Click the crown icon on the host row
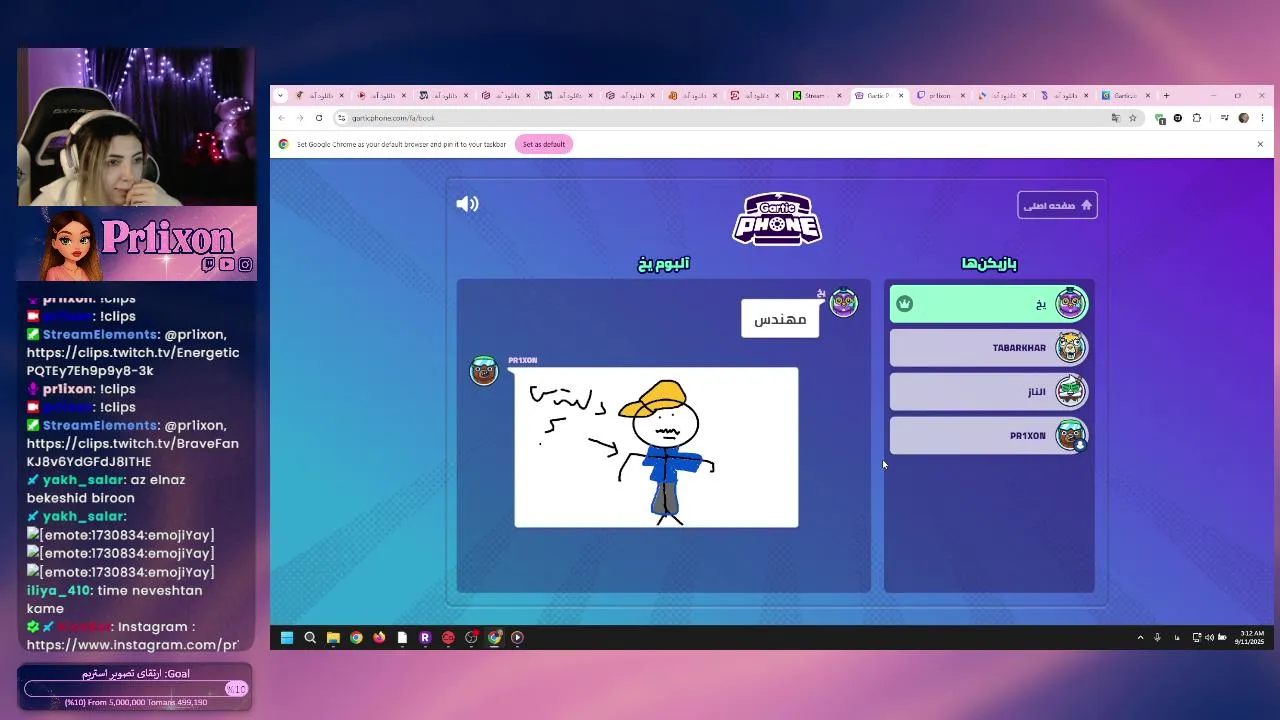Screen dimensions: 1280x720 pos(905,304)
